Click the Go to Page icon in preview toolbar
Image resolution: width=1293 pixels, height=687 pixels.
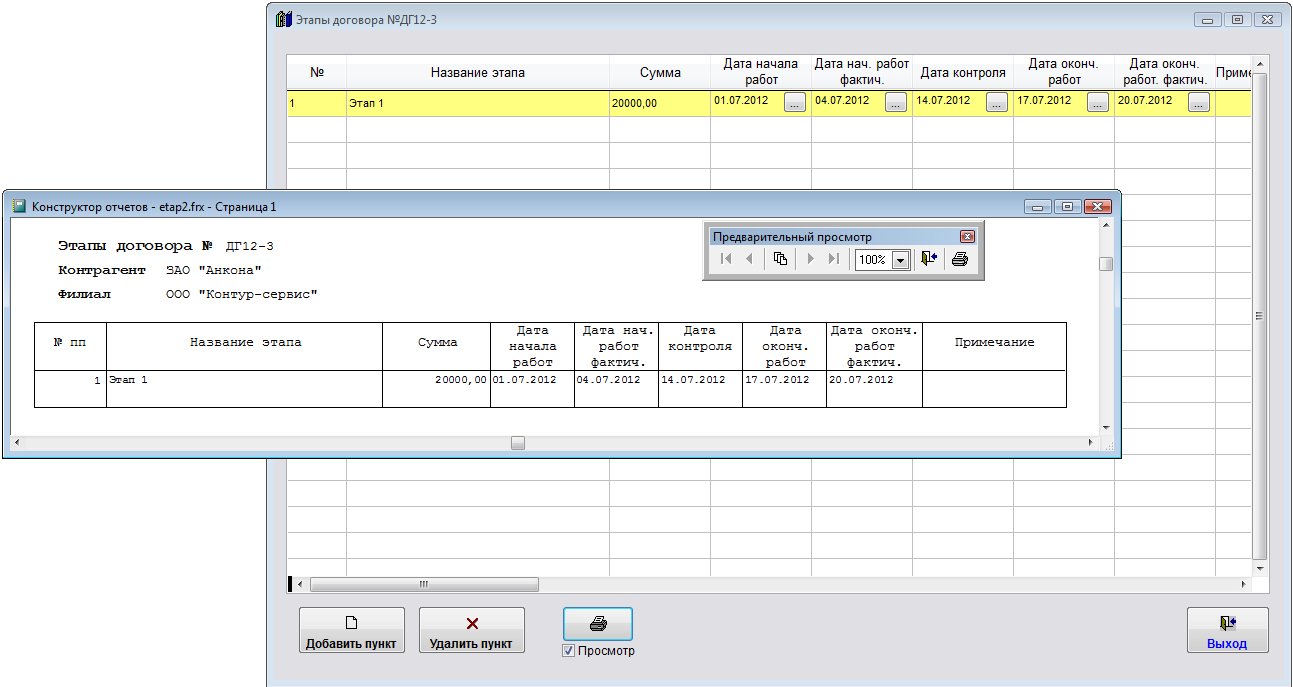coord(780,259)
